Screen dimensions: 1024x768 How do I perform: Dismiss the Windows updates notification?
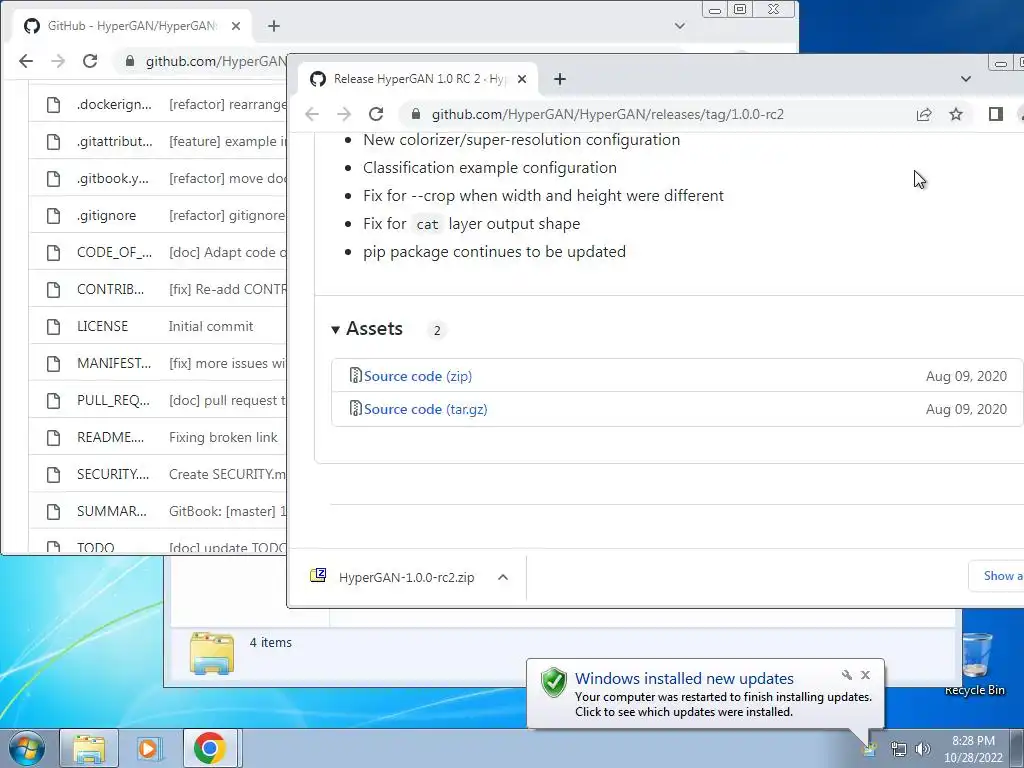coord(865,675)
